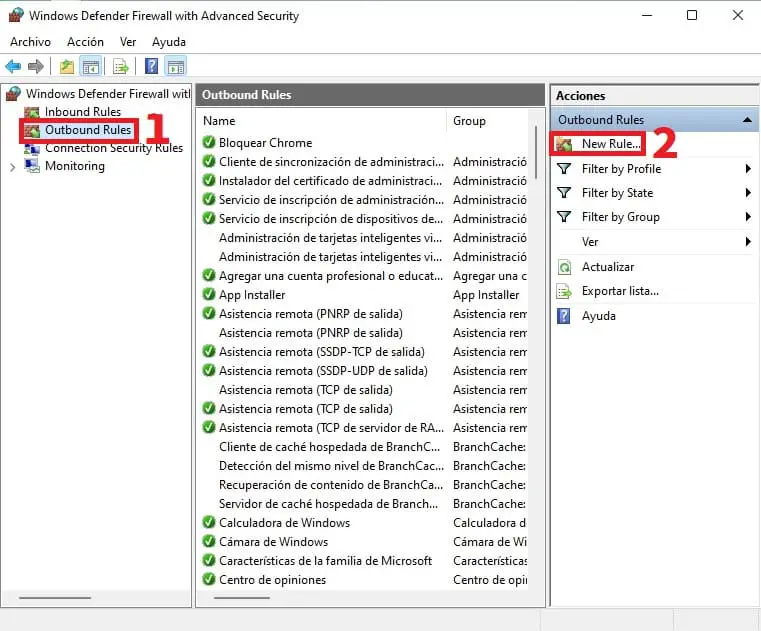Screen dimensions: 761x631
Task: Click Ayuda action in Acciones panel
Action: (598, 316)
